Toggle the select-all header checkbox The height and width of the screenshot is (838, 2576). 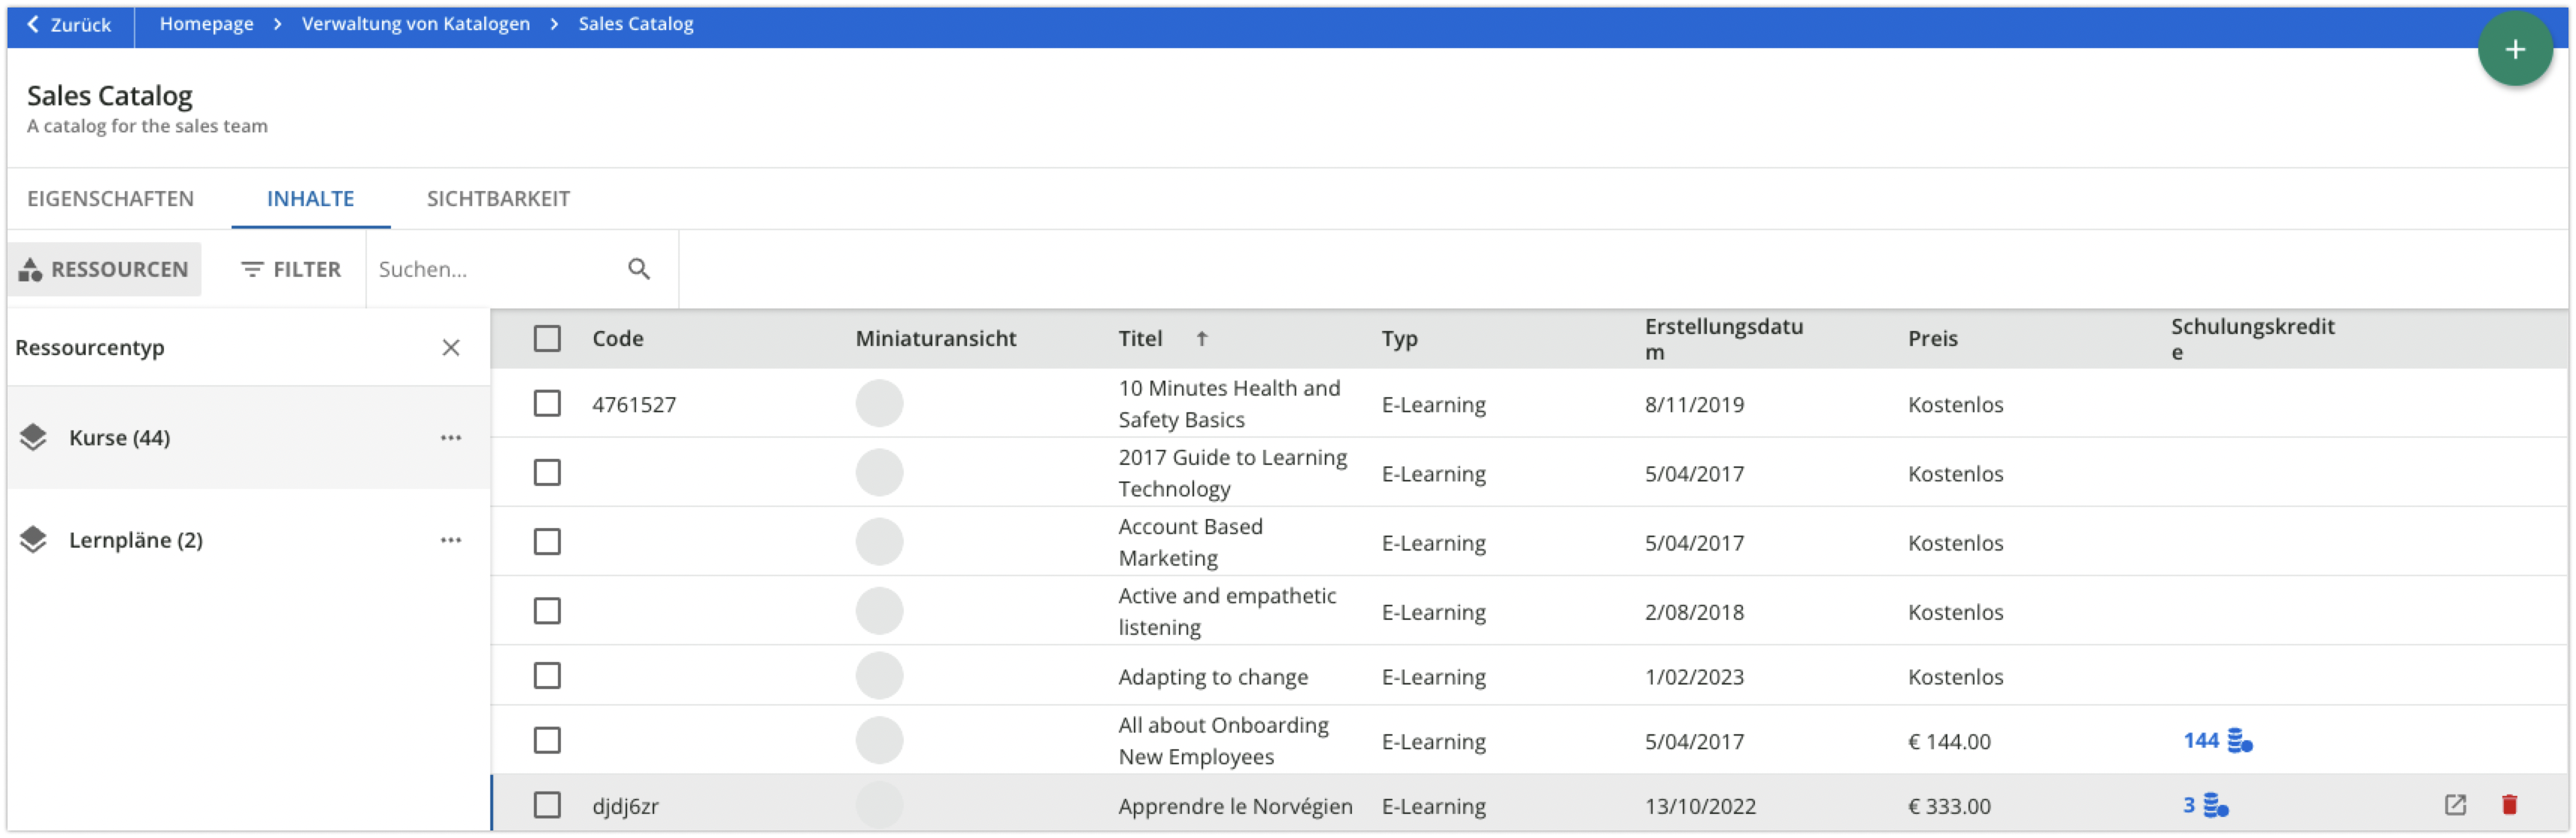point(547,339)
